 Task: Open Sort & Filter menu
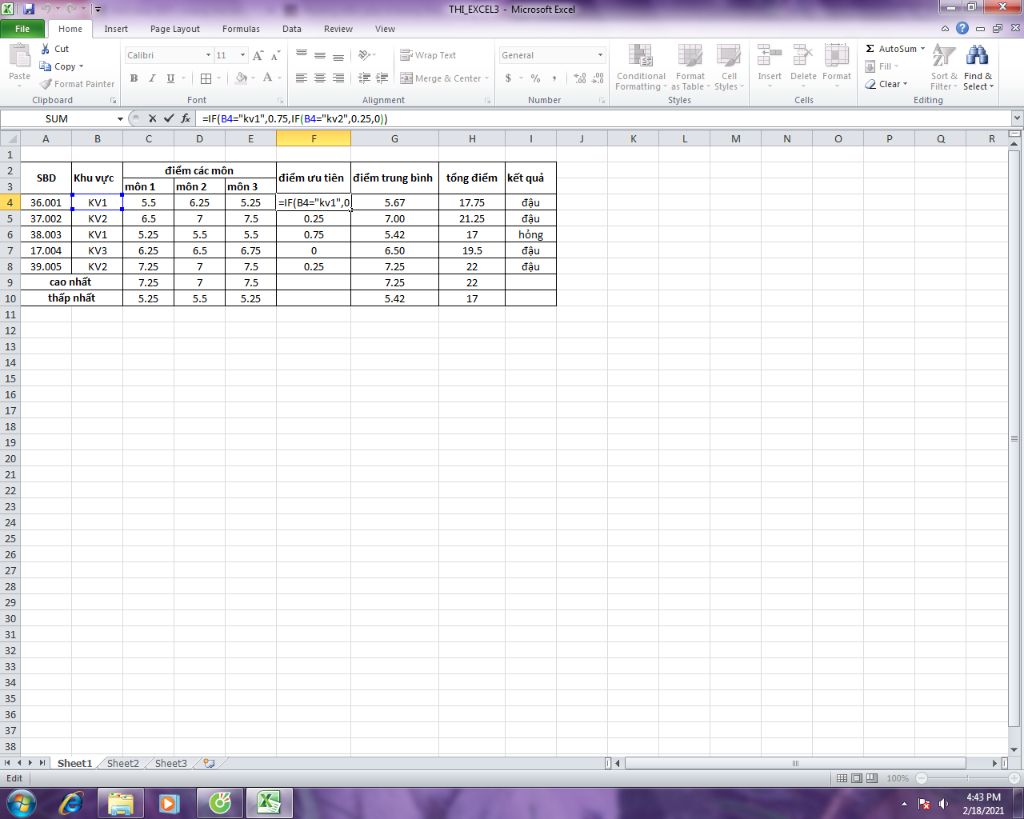point(944,67)
